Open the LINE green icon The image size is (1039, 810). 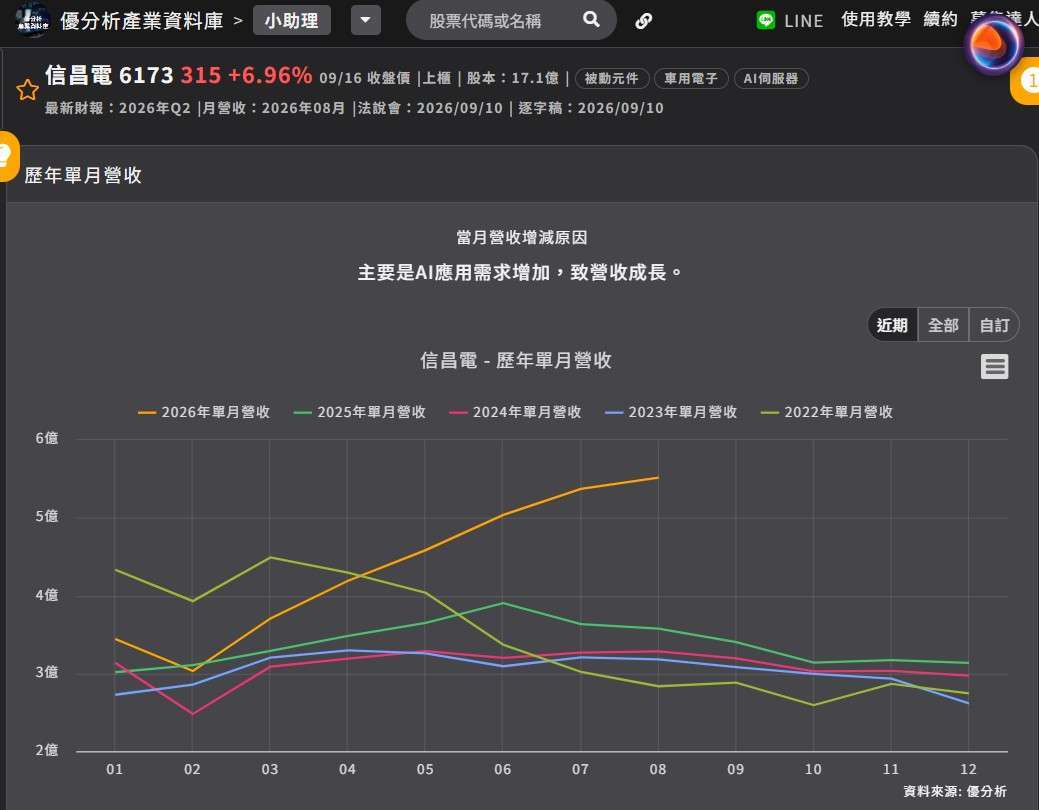click(x=766, y=21)
